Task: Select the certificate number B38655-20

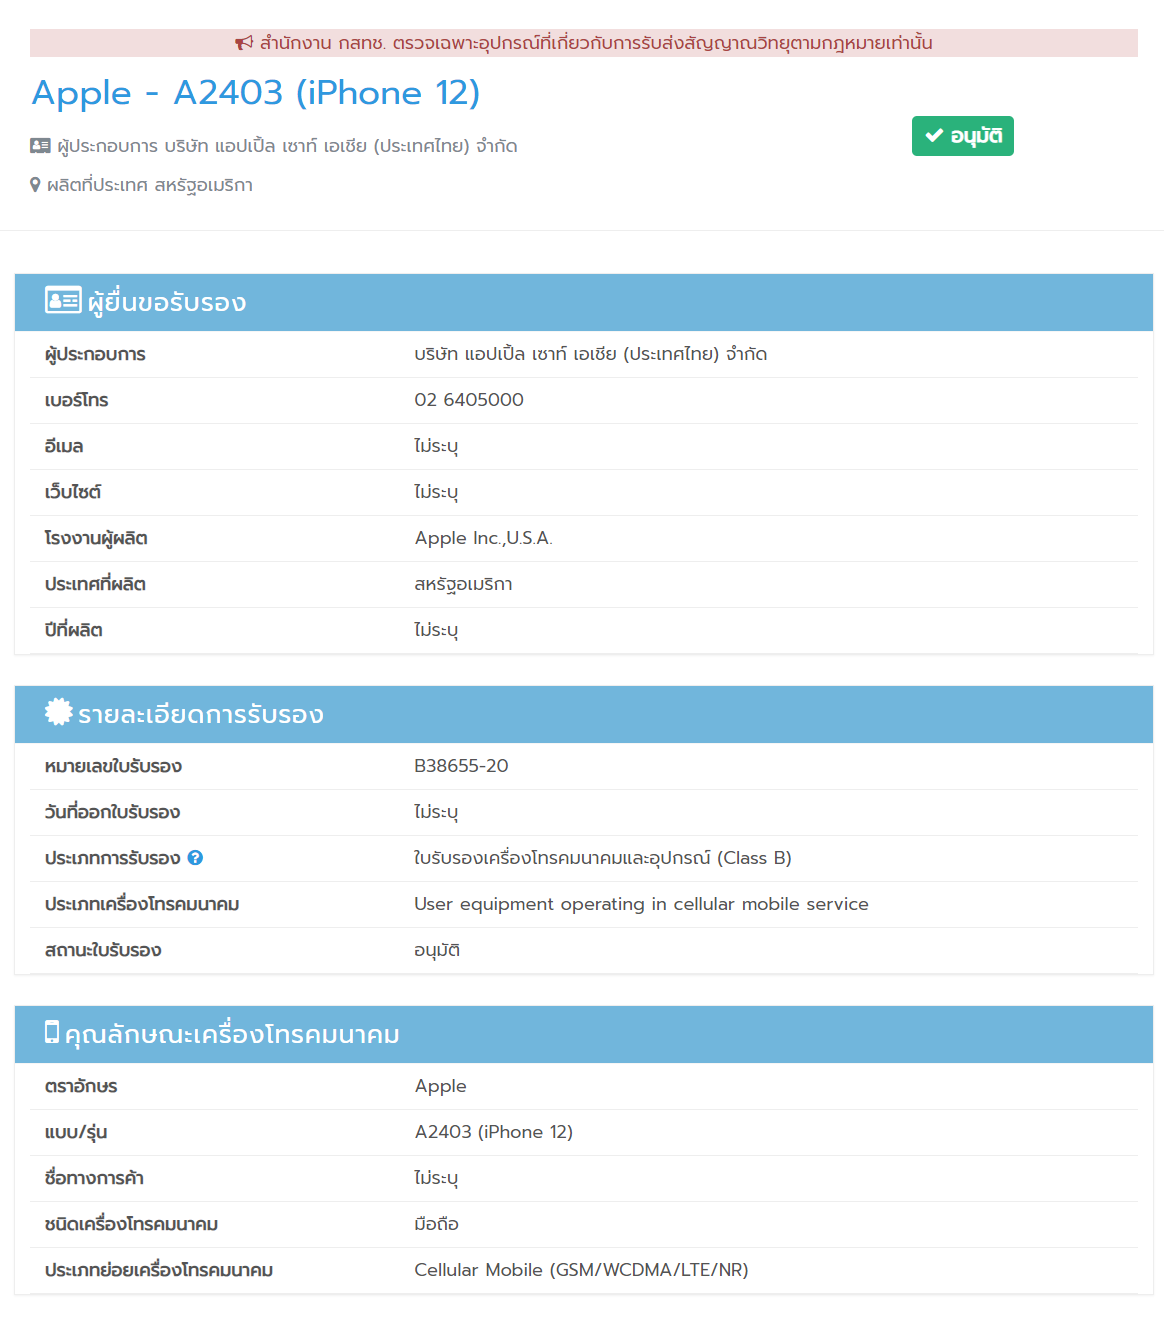Action: (x=461, y=766)
